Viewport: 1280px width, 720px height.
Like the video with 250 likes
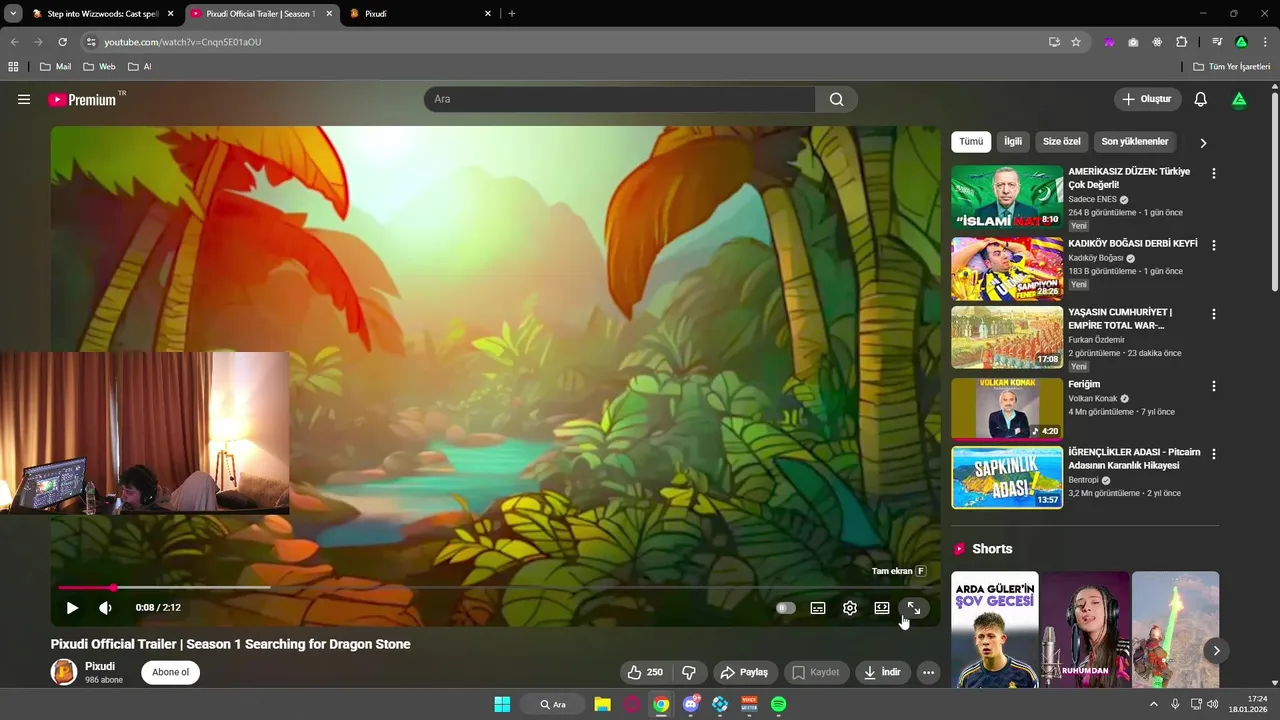(x=645, y=673)
